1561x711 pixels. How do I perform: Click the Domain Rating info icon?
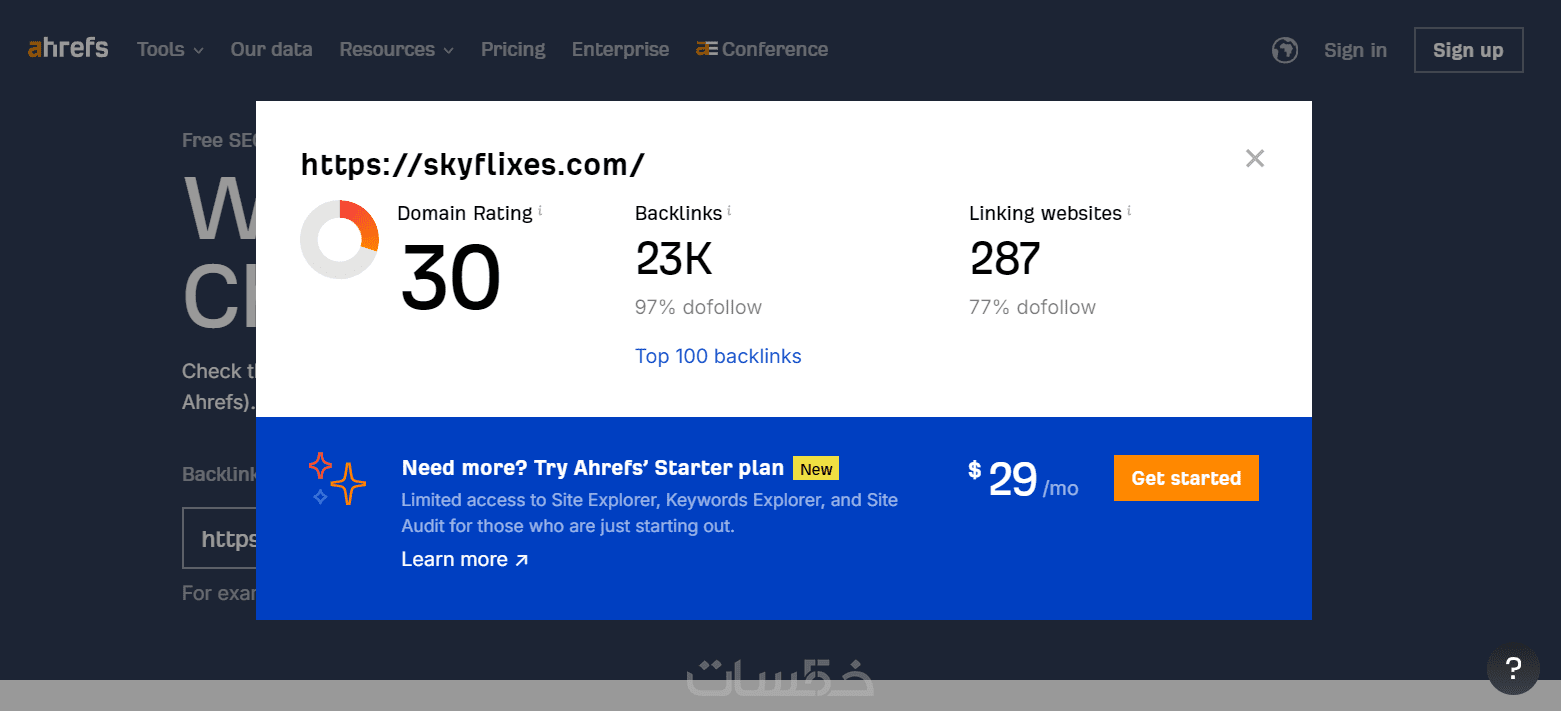pyautogui.click(x=540, y=211)
